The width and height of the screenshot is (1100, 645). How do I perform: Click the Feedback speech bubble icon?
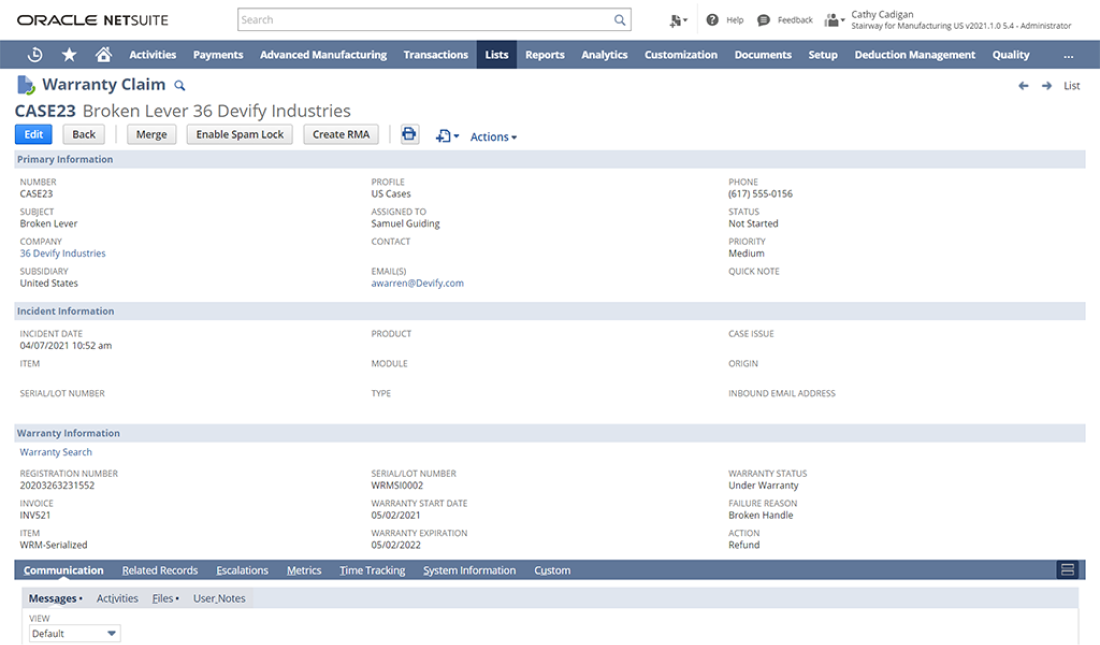pos(764,20)
